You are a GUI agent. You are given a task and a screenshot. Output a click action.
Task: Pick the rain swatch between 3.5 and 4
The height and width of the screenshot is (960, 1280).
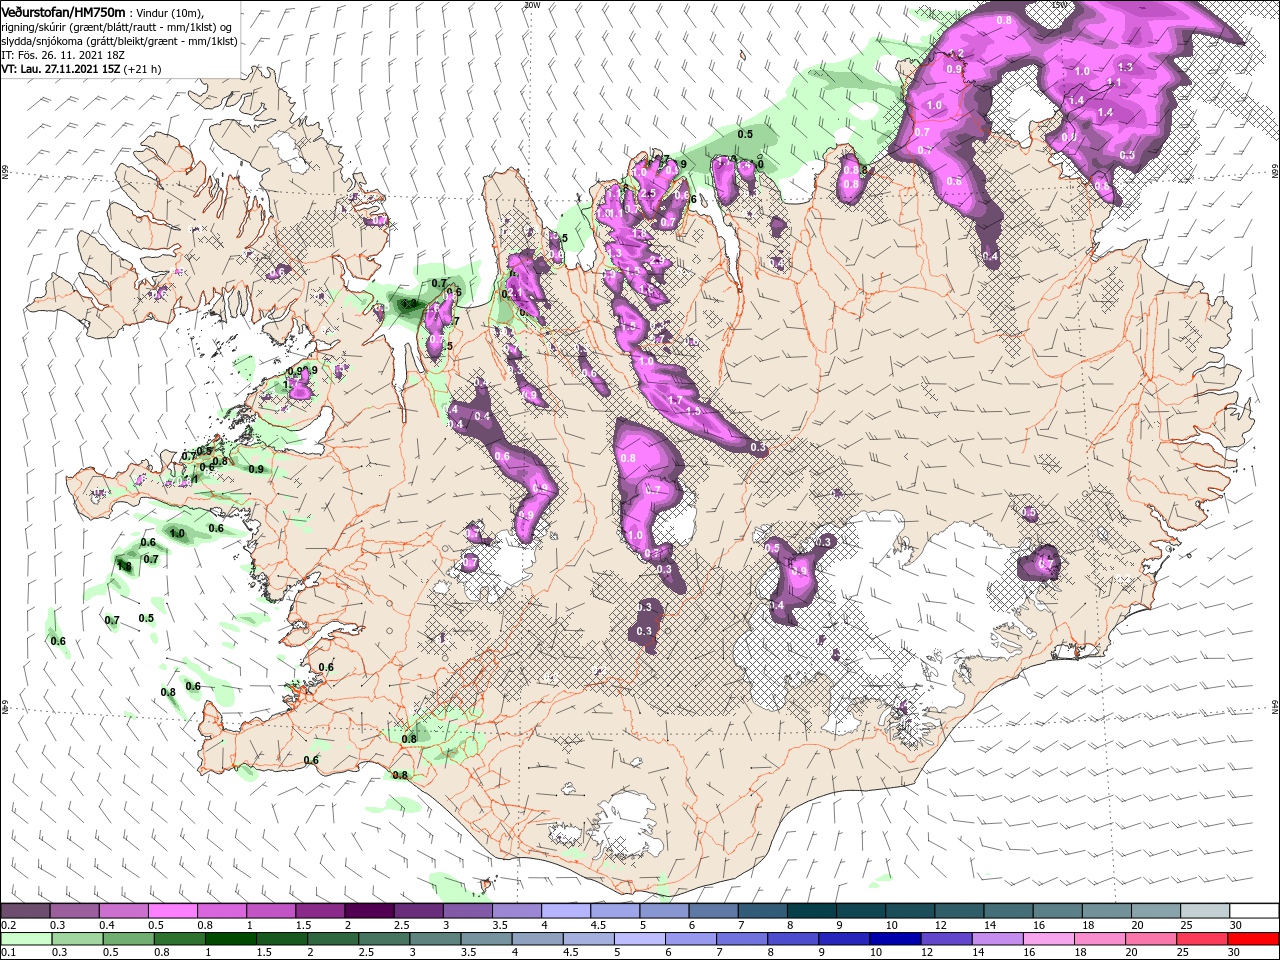click(x=486, y=938)
